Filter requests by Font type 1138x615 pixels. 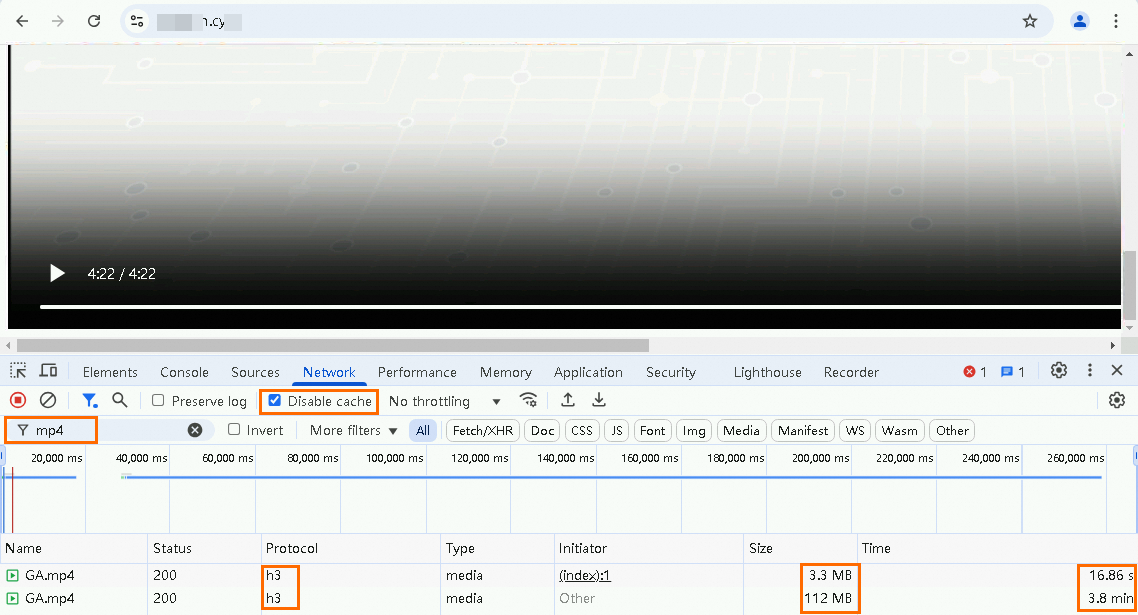(x=652, y=431)
